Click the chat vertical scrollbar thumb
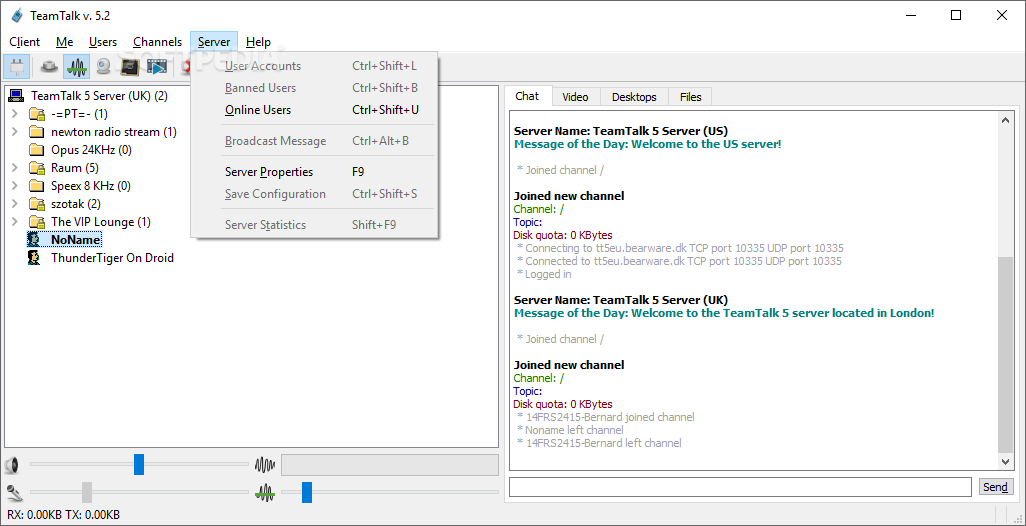This screenshot has height=526, width=1026. click(1006, 355)
